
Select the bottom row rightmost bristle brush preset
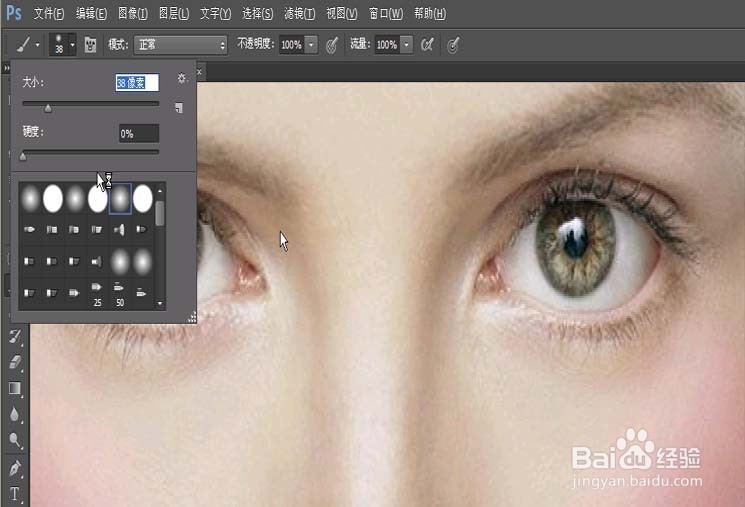(x=142, y=293)
